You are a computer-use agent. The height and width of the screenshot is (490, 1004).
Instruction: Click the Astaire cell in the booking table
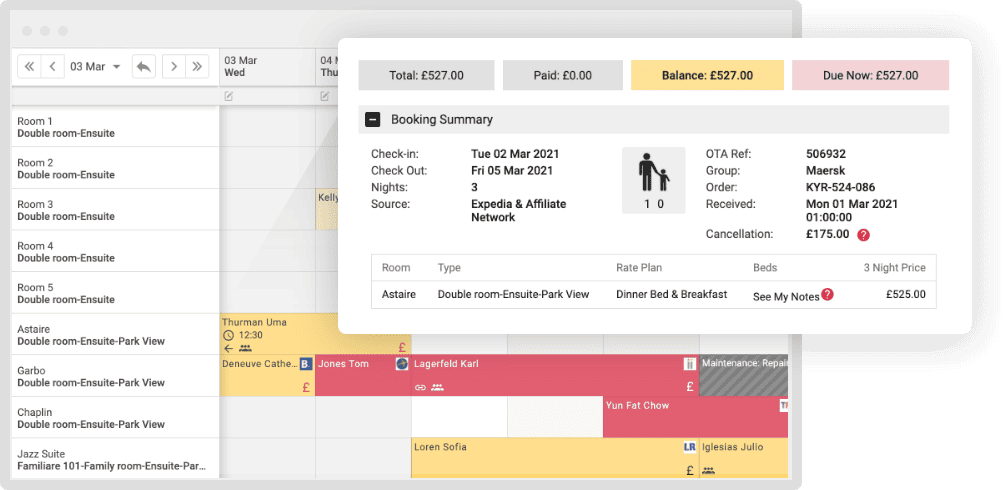[x=398, y=295]
